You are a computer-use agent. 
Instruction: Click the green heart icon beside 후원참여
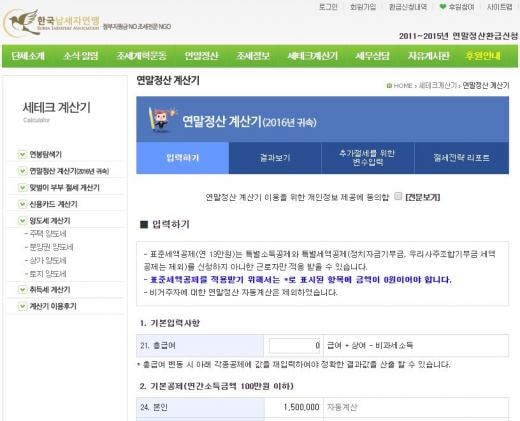point(443,7)
